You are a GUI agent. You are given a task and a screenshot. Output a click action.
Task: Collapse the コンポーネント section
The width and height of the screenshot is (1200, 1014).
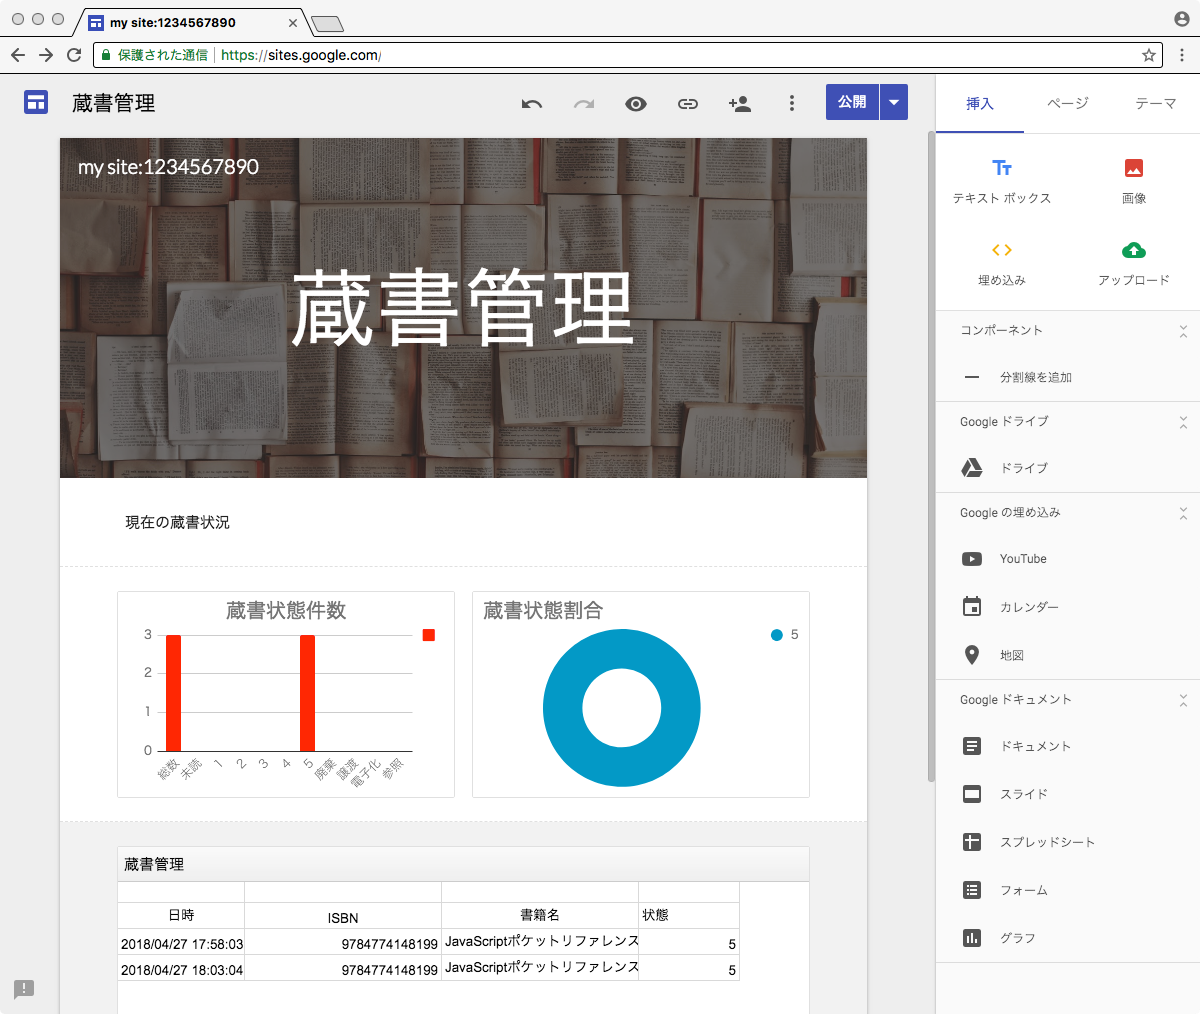pyautogui.click(x=1183, y=331)
